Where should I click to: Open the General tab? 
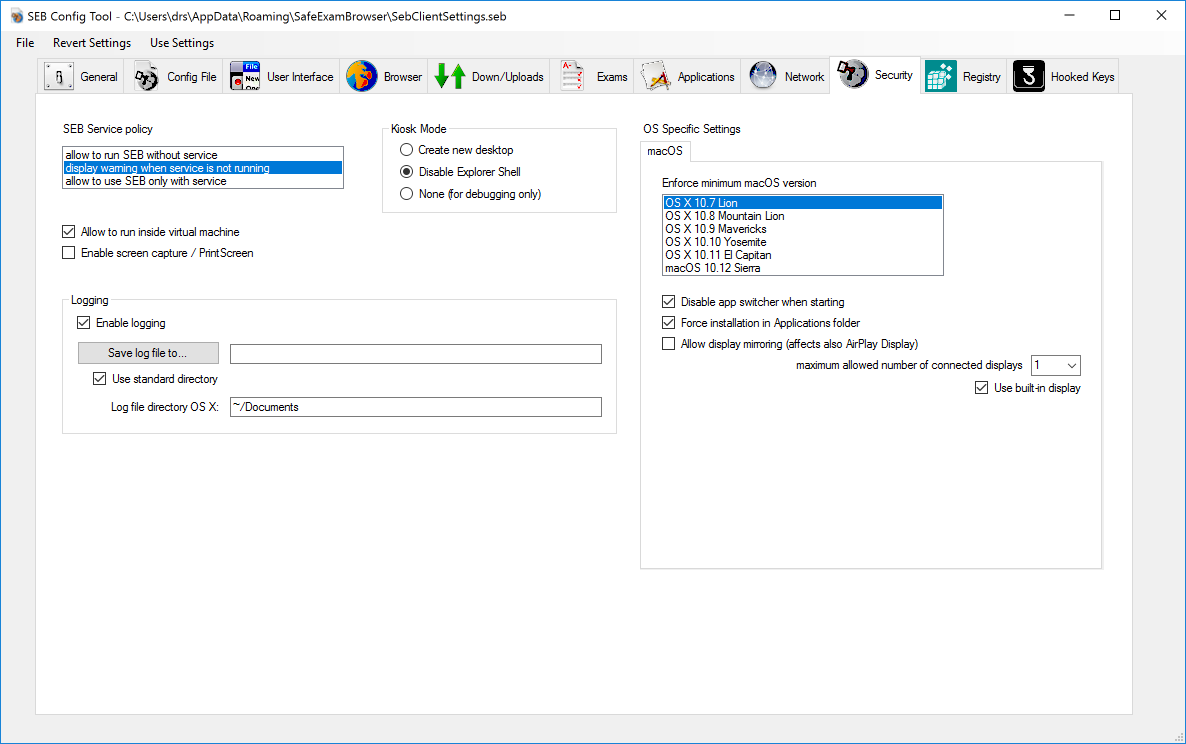pos(82,76)
